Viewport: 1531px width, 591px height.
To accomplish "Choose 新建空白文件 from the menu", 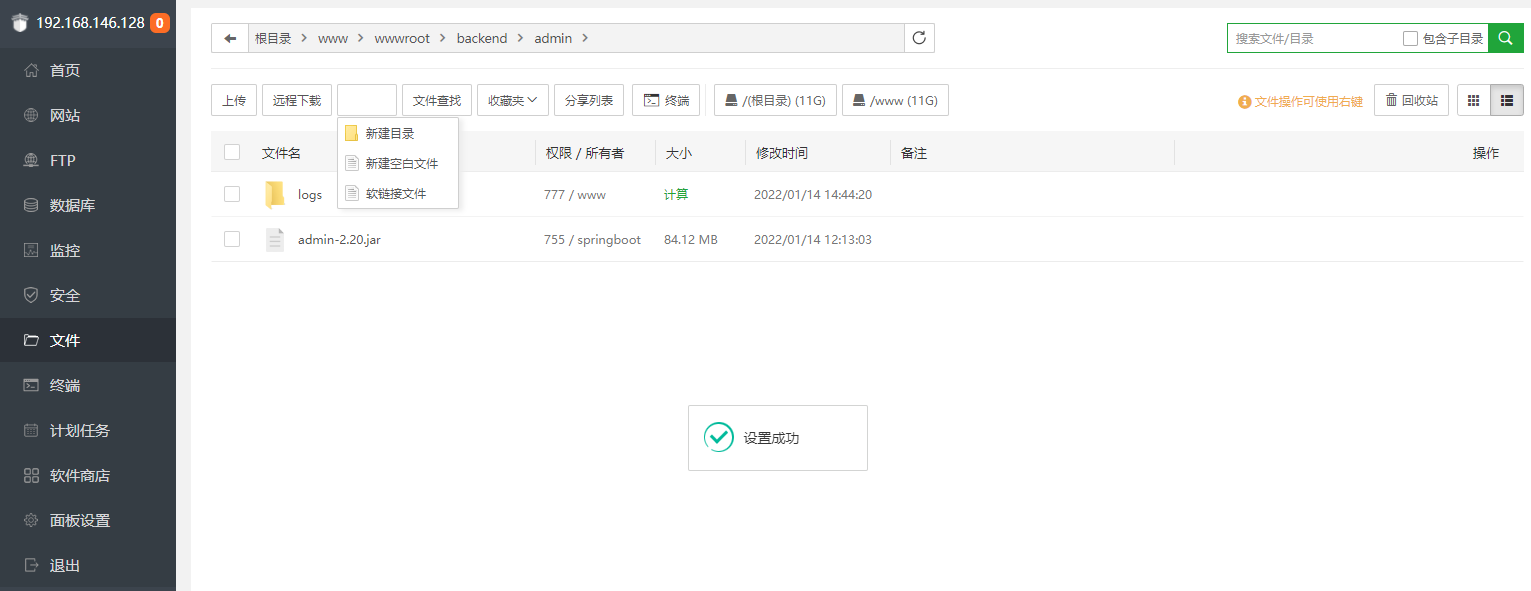I will pos(401,163).
